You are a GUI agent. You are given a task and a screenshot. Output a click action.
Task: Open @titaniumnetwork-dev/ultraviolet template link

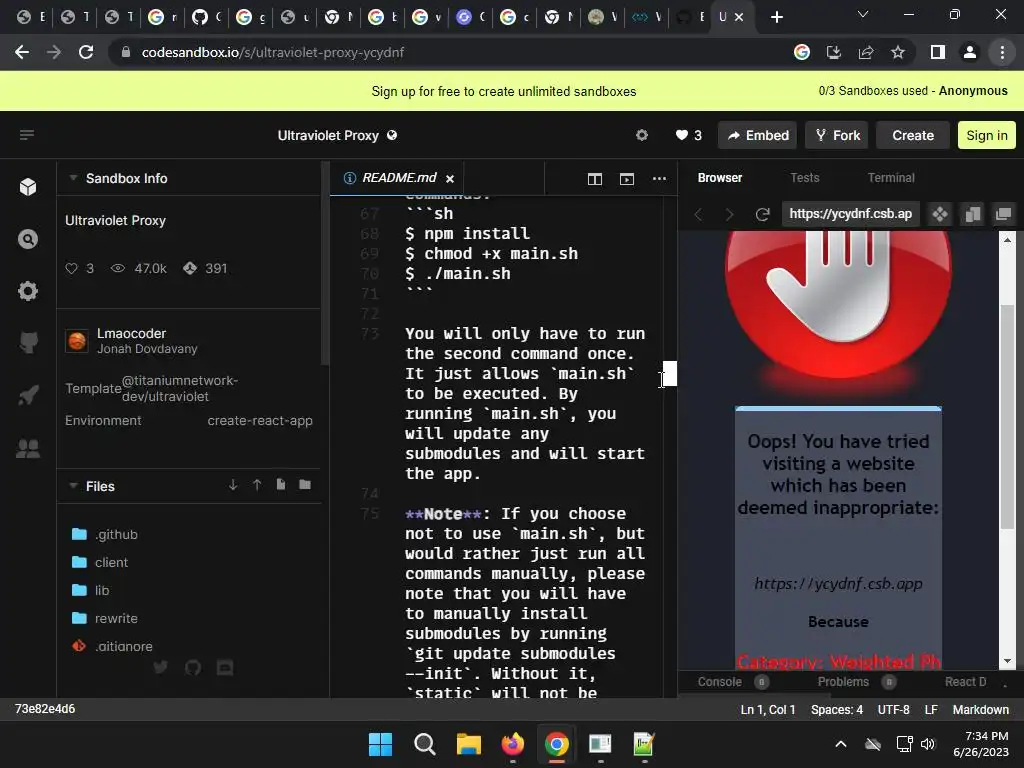180,389
